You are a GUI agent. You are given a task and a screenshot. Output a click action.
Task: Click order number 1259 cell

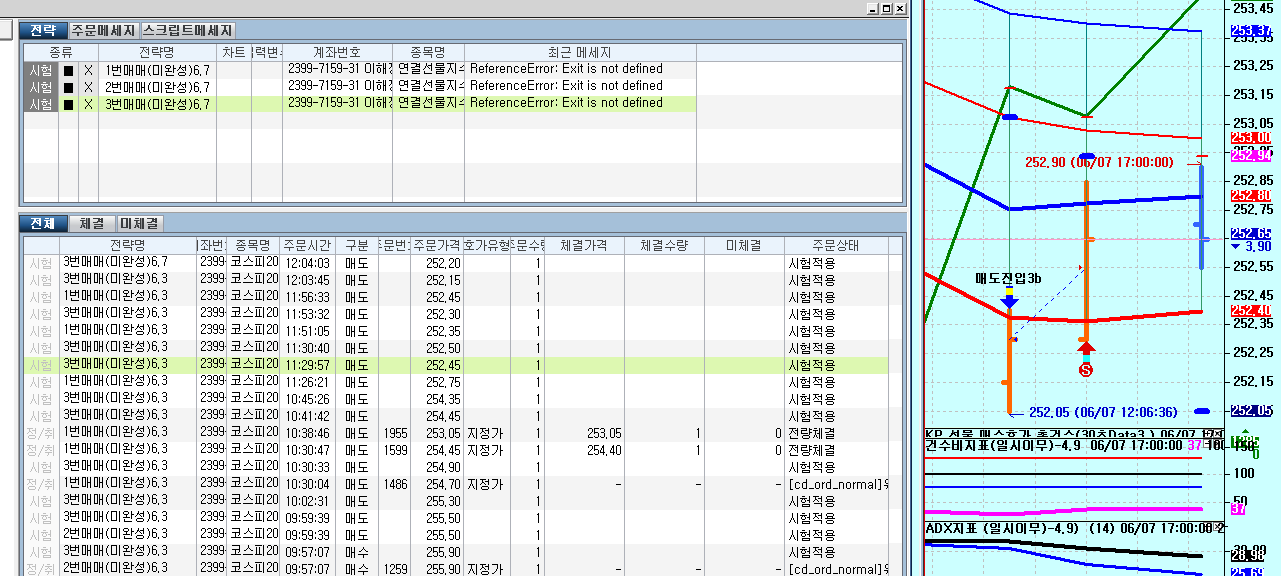(x=394, y=569)
